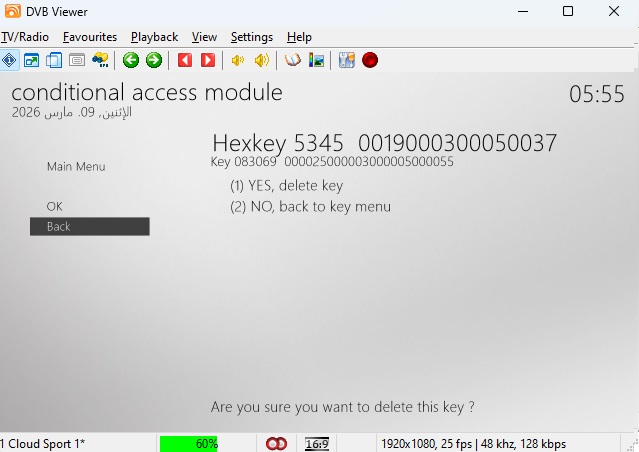Open the options tools icon in toolbar
Screen dimensions: 639x452
[347, 60]
